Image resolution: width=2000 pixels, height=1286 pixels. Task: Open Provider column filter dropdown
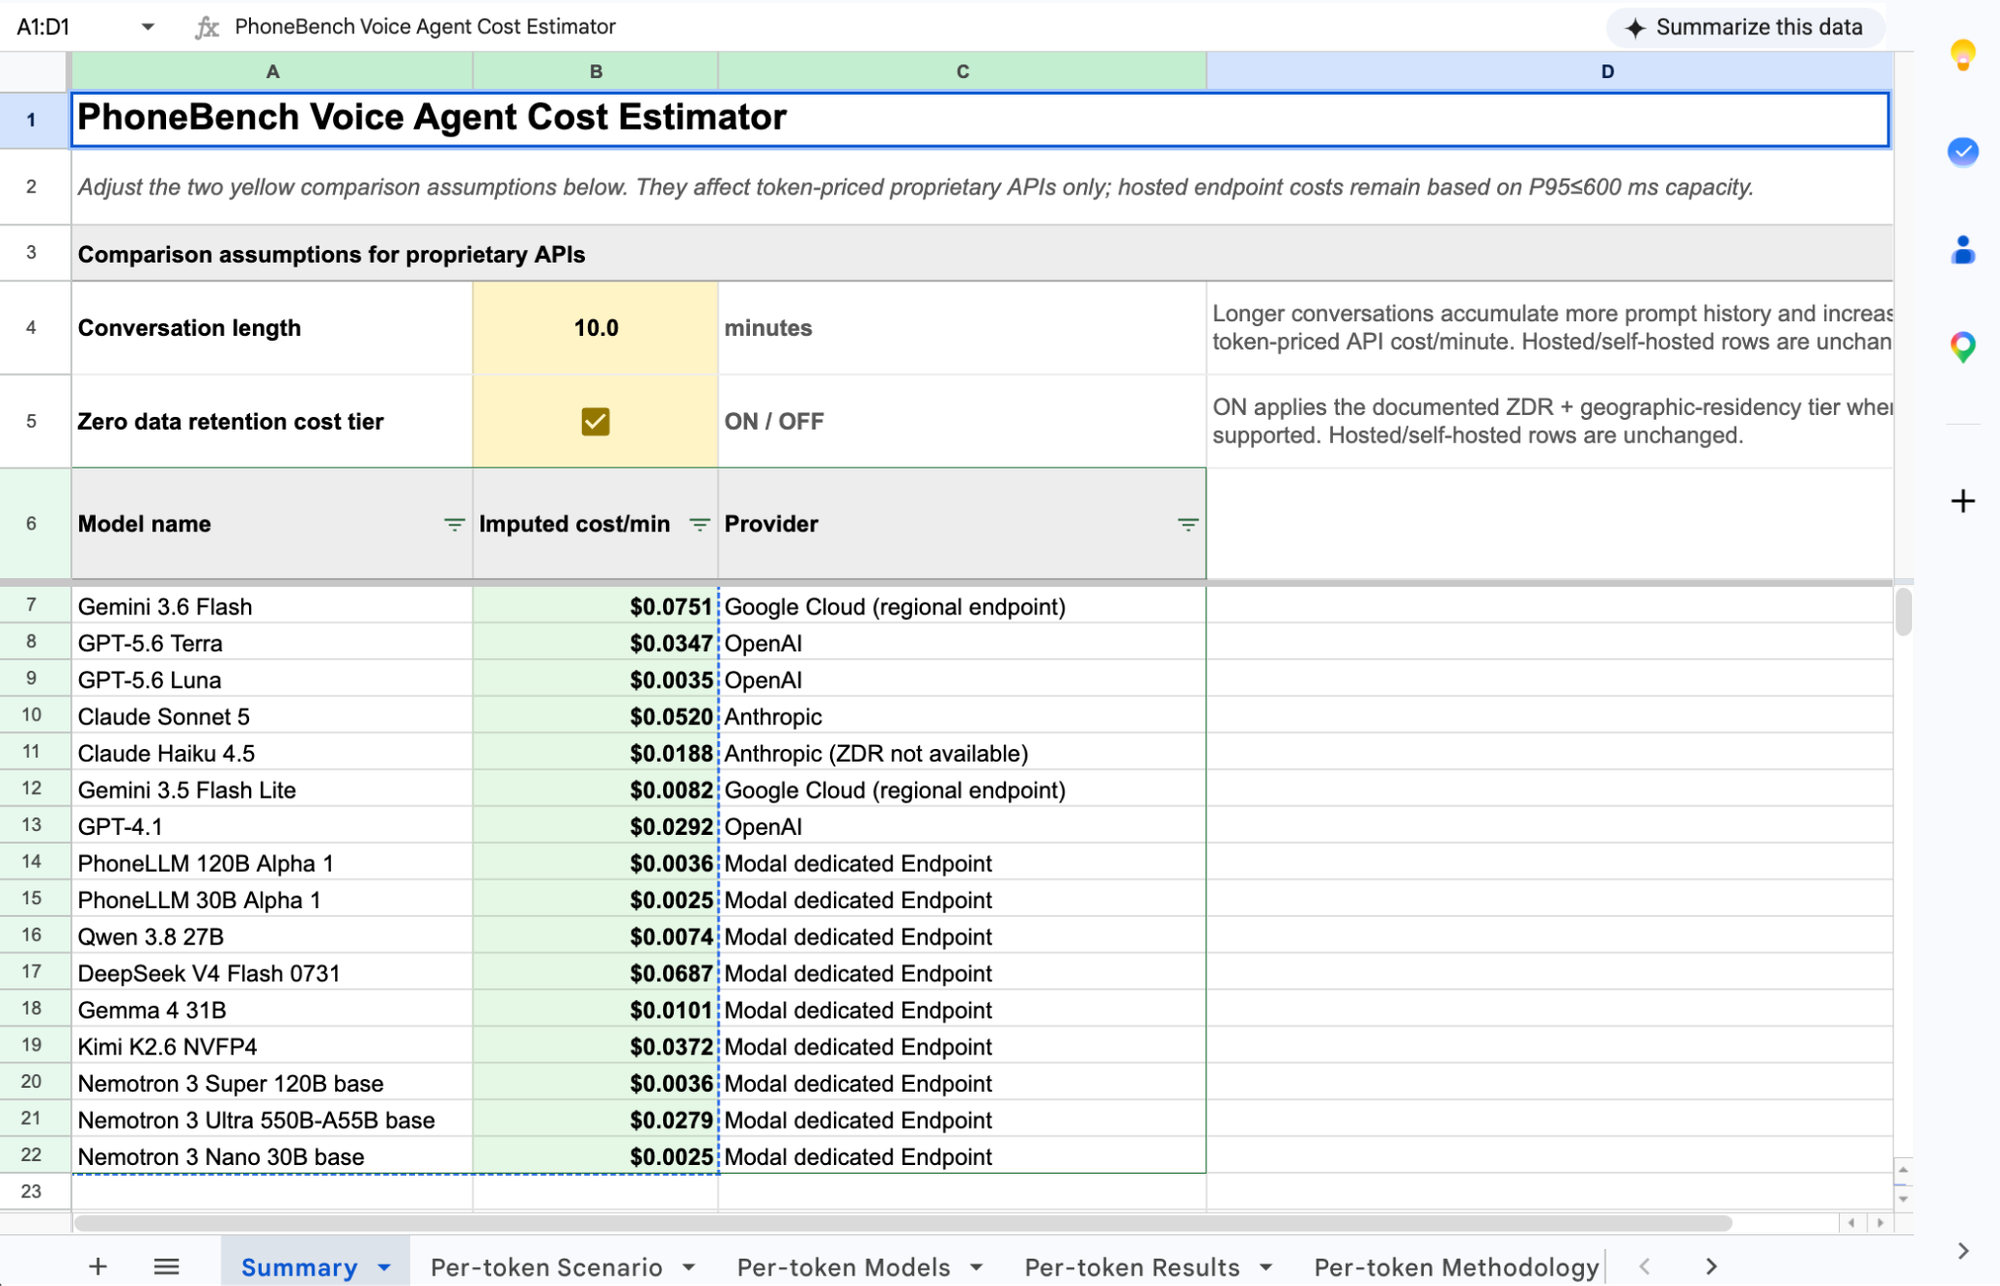1187,524
